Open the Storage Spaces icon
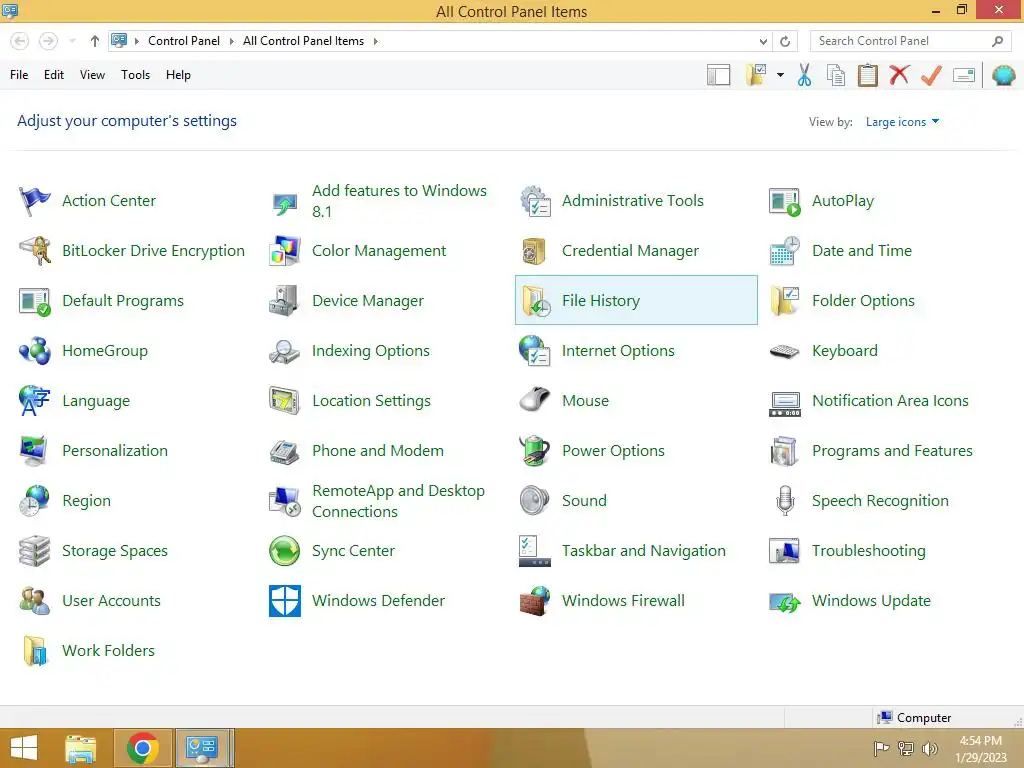 click(34, 551)
